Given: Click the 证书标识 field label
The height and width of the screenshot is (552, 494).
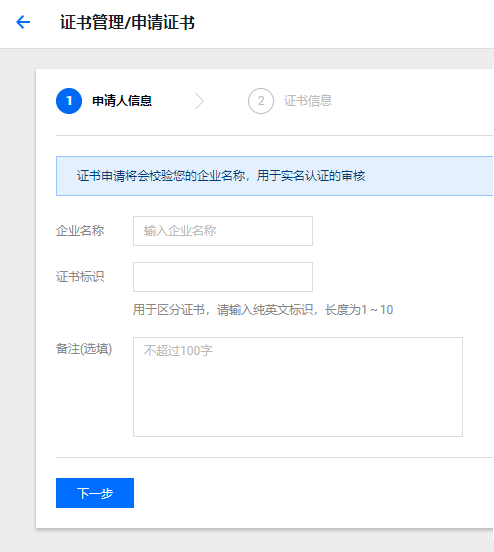Looking at the screenshot, I should pyautogui.click(x=80, y=277).
